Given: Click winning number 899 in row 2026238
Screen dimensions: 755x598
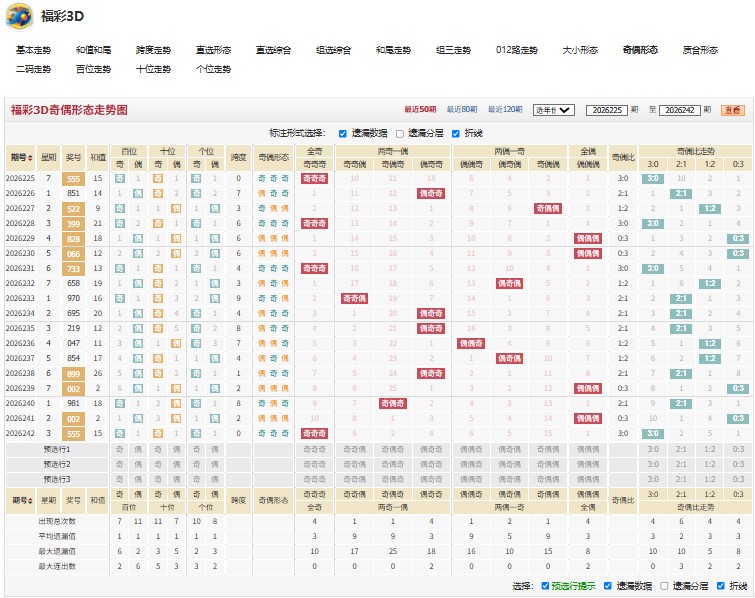Looking at the screenshot, I should (x=73, y=374).
